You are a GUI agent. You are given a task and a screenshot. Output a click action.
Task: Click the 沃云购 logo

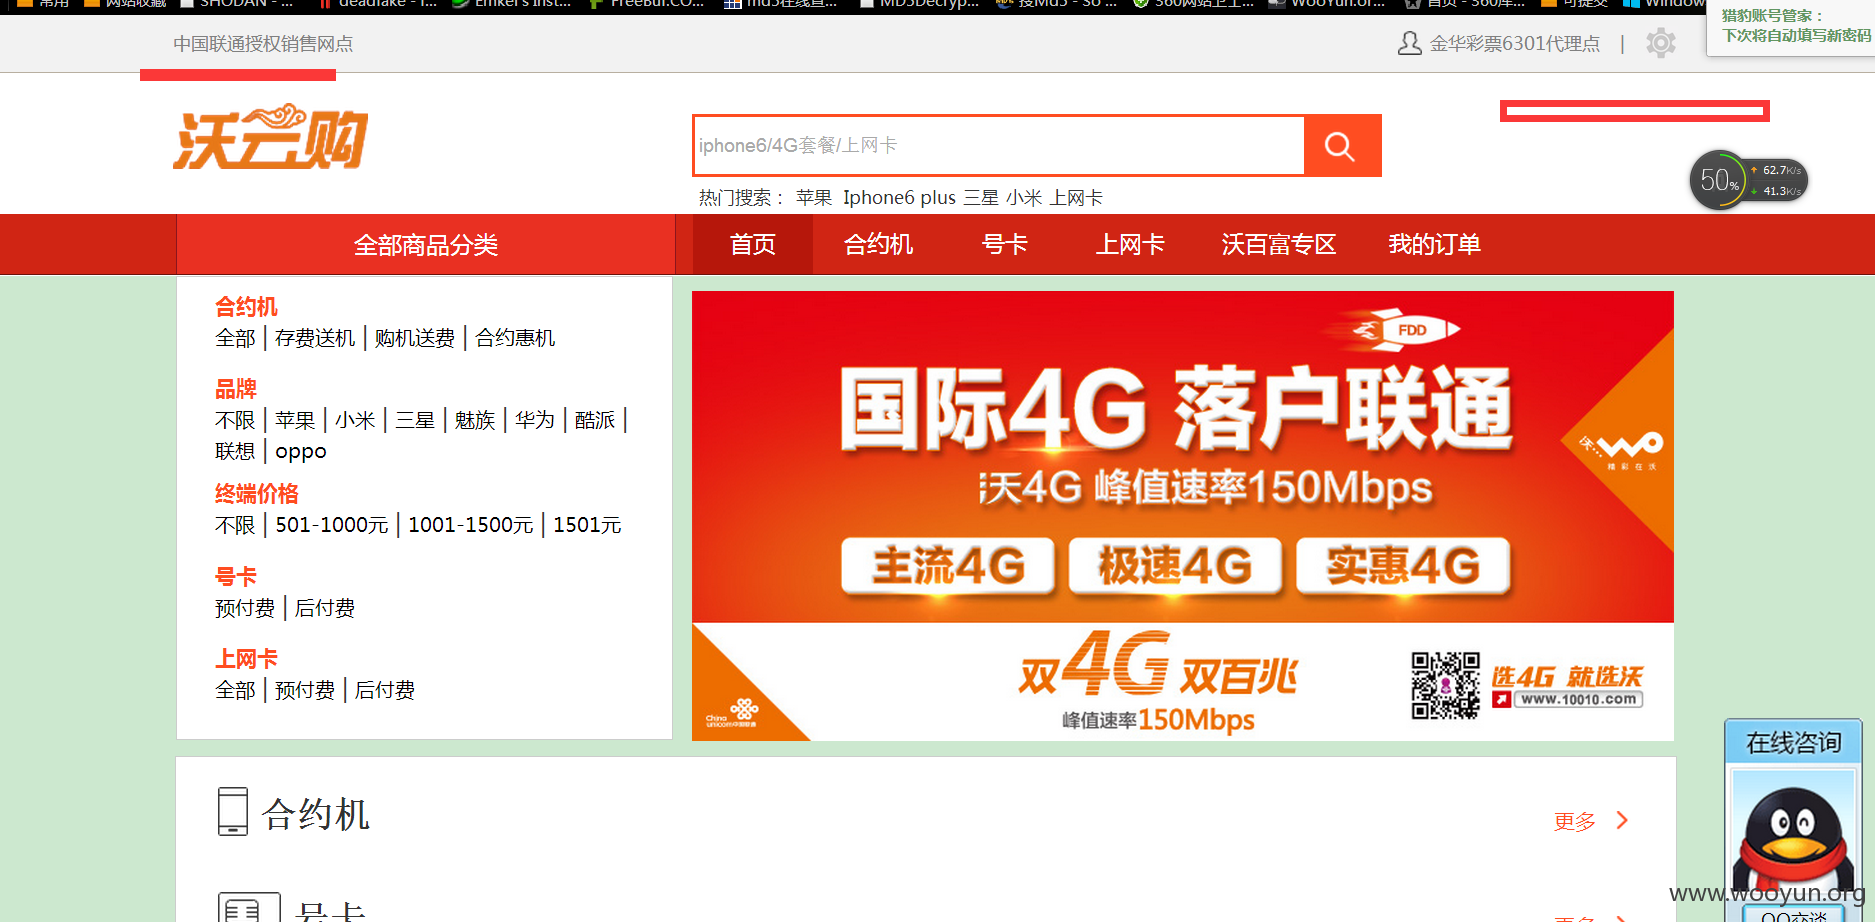click(270, 137)
